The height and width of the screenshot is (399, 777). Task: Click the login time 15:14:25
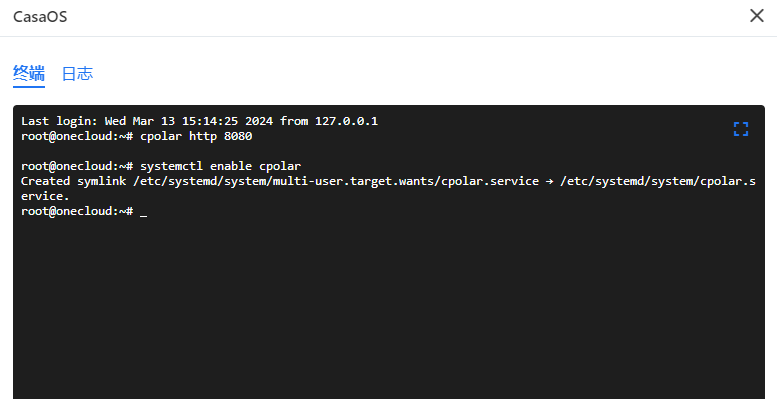pos(210,121)
